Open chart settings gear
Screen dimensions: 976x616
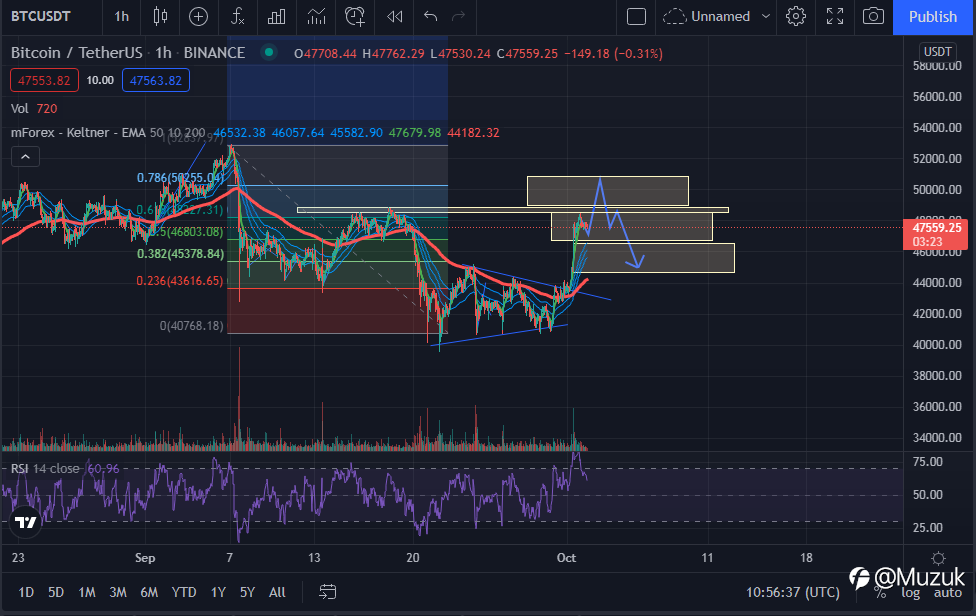(795, 17)
